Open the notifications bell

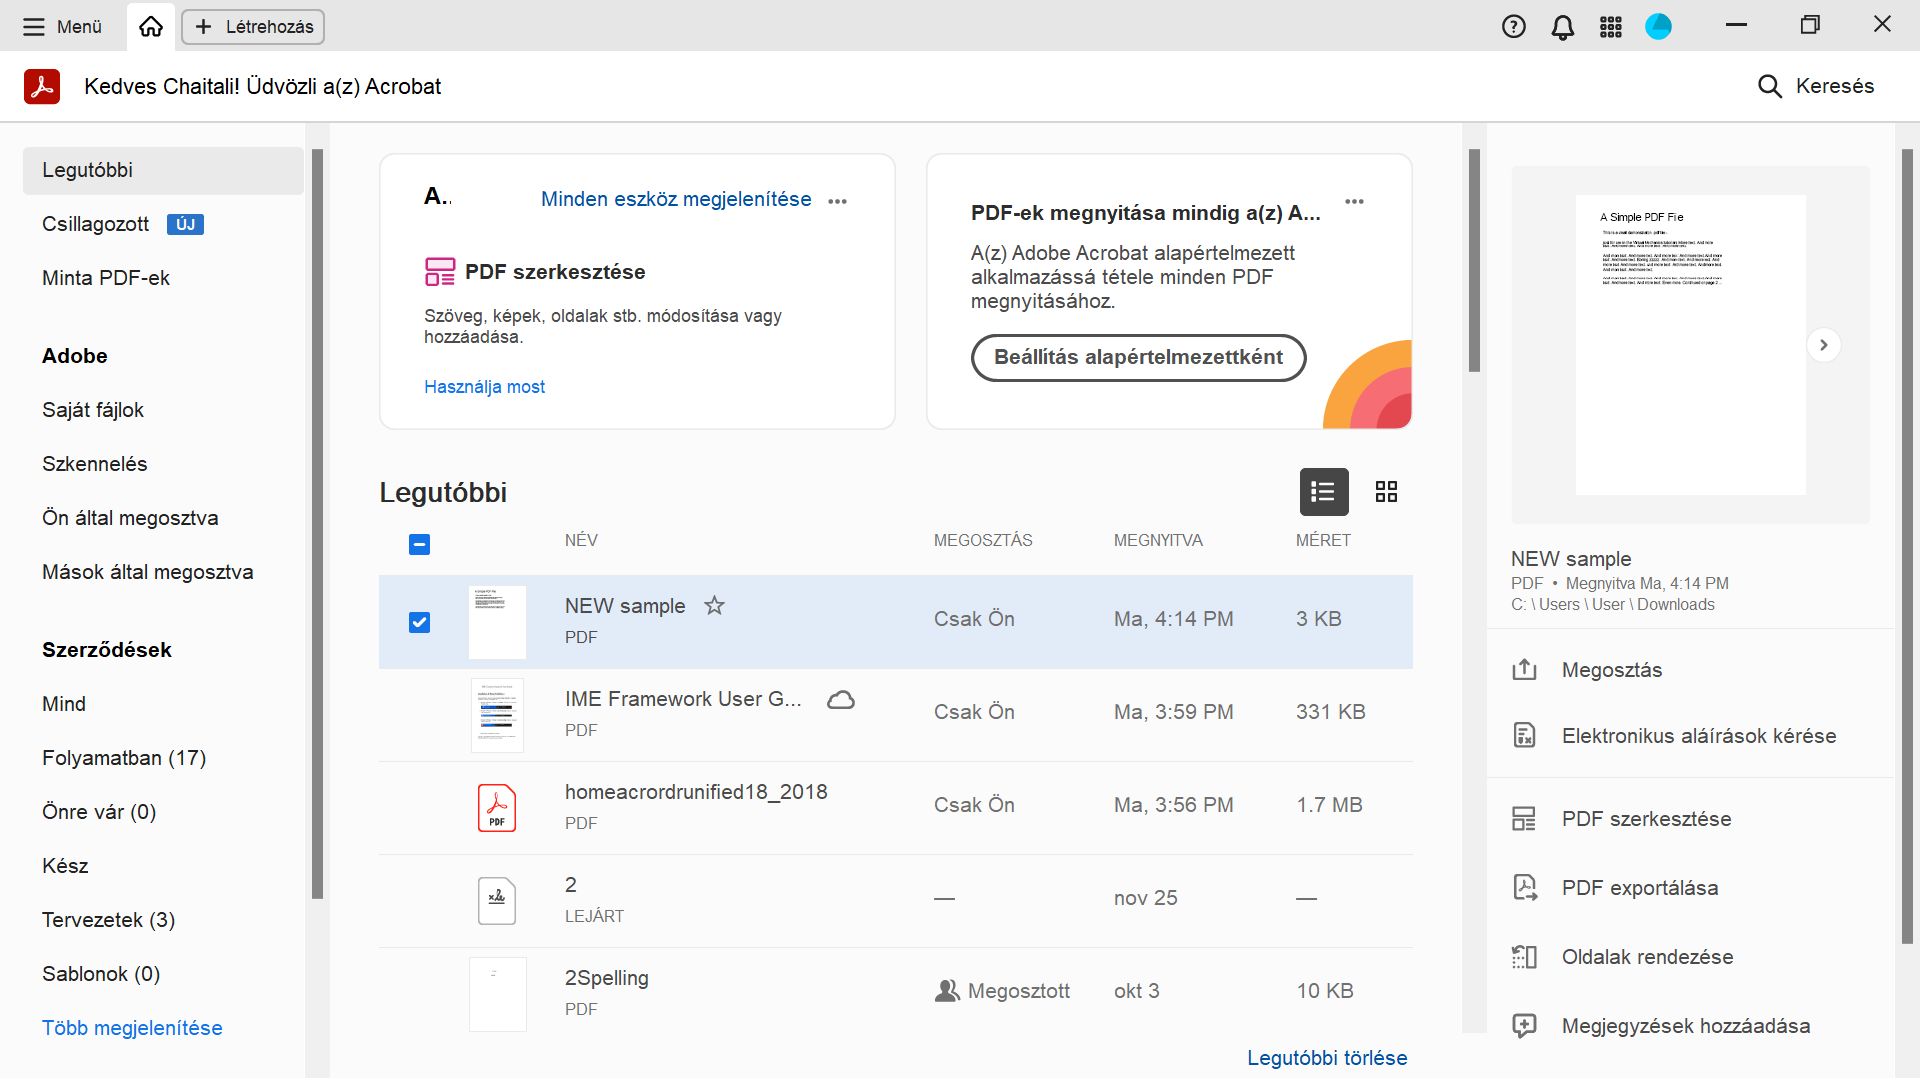[x=1562, y=27]
